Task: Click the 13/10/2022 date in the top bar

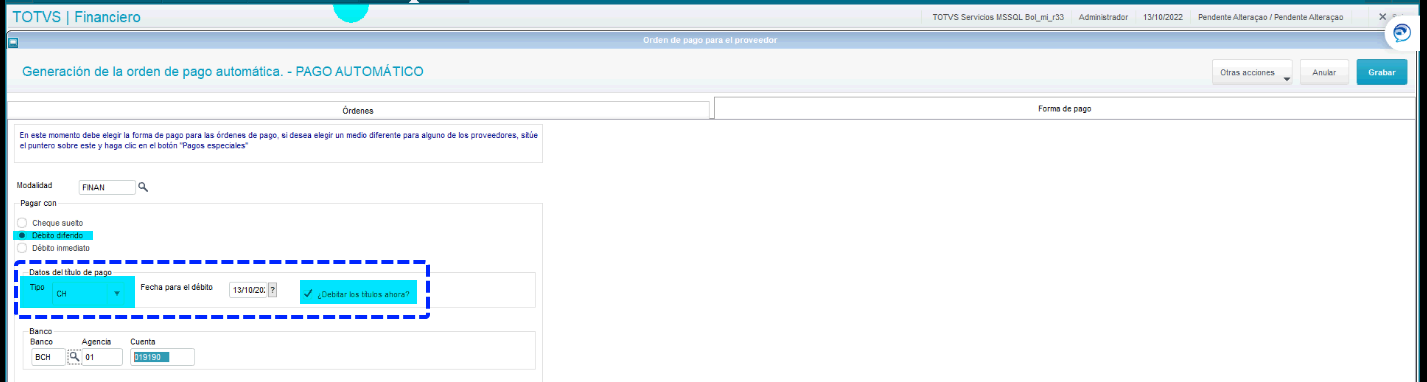Action: point(1162,17)
